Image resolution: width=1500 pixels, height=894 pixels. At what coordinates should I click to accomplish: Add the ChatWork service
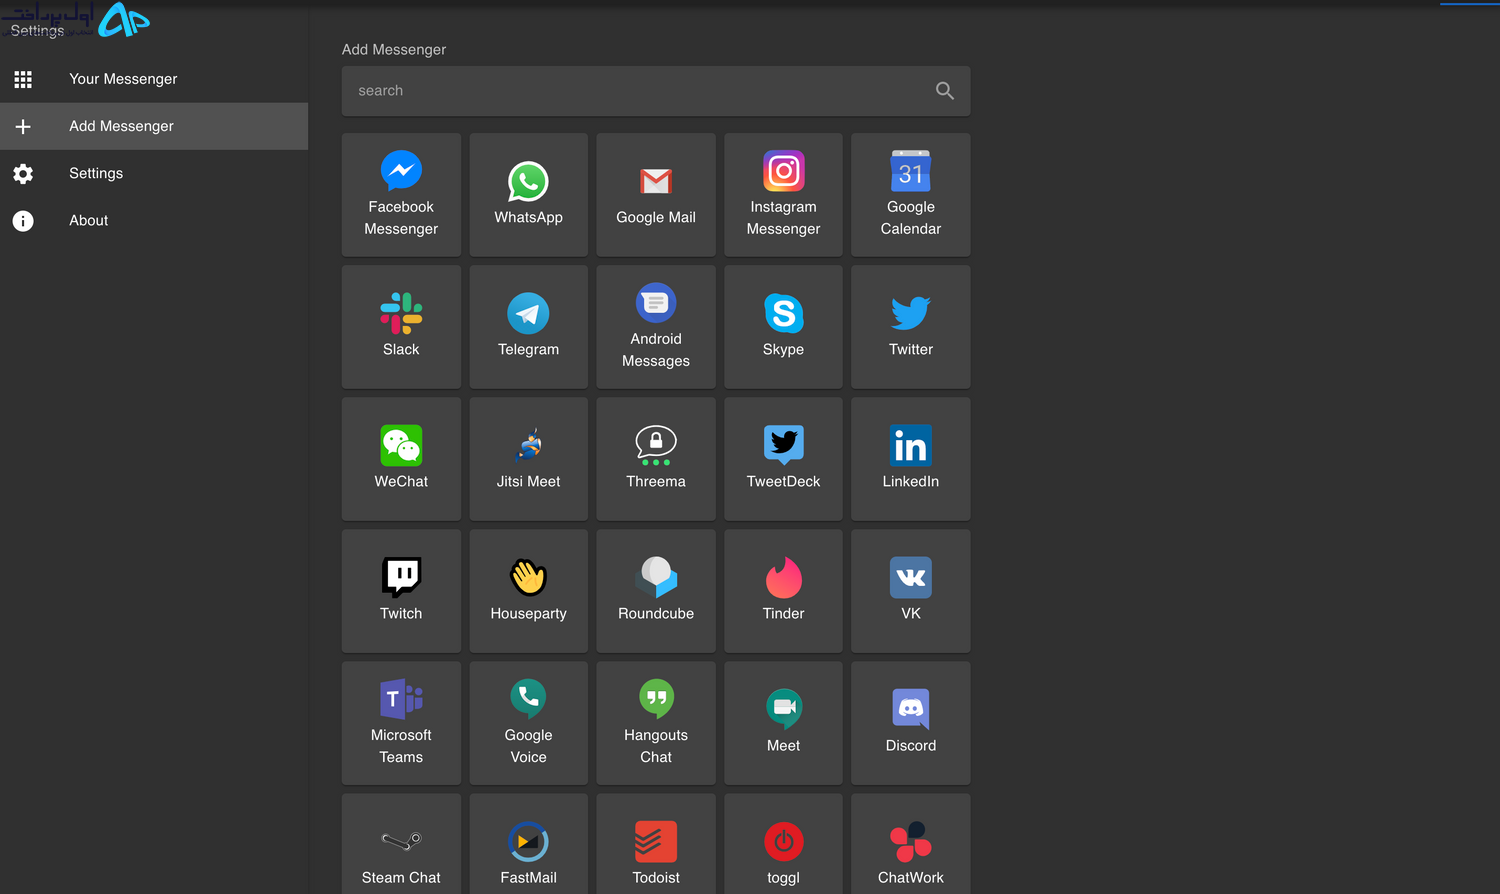coord(911,844)
